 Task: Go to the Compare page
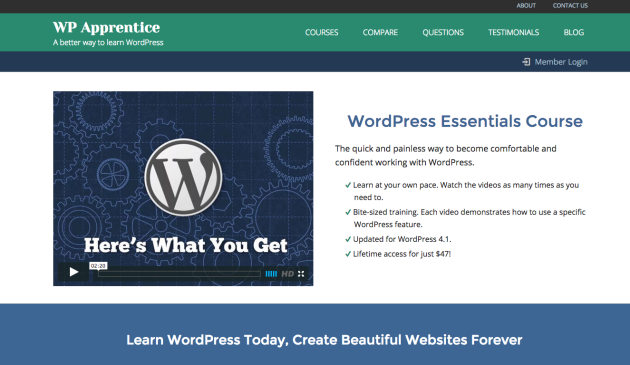click(380, 32)
